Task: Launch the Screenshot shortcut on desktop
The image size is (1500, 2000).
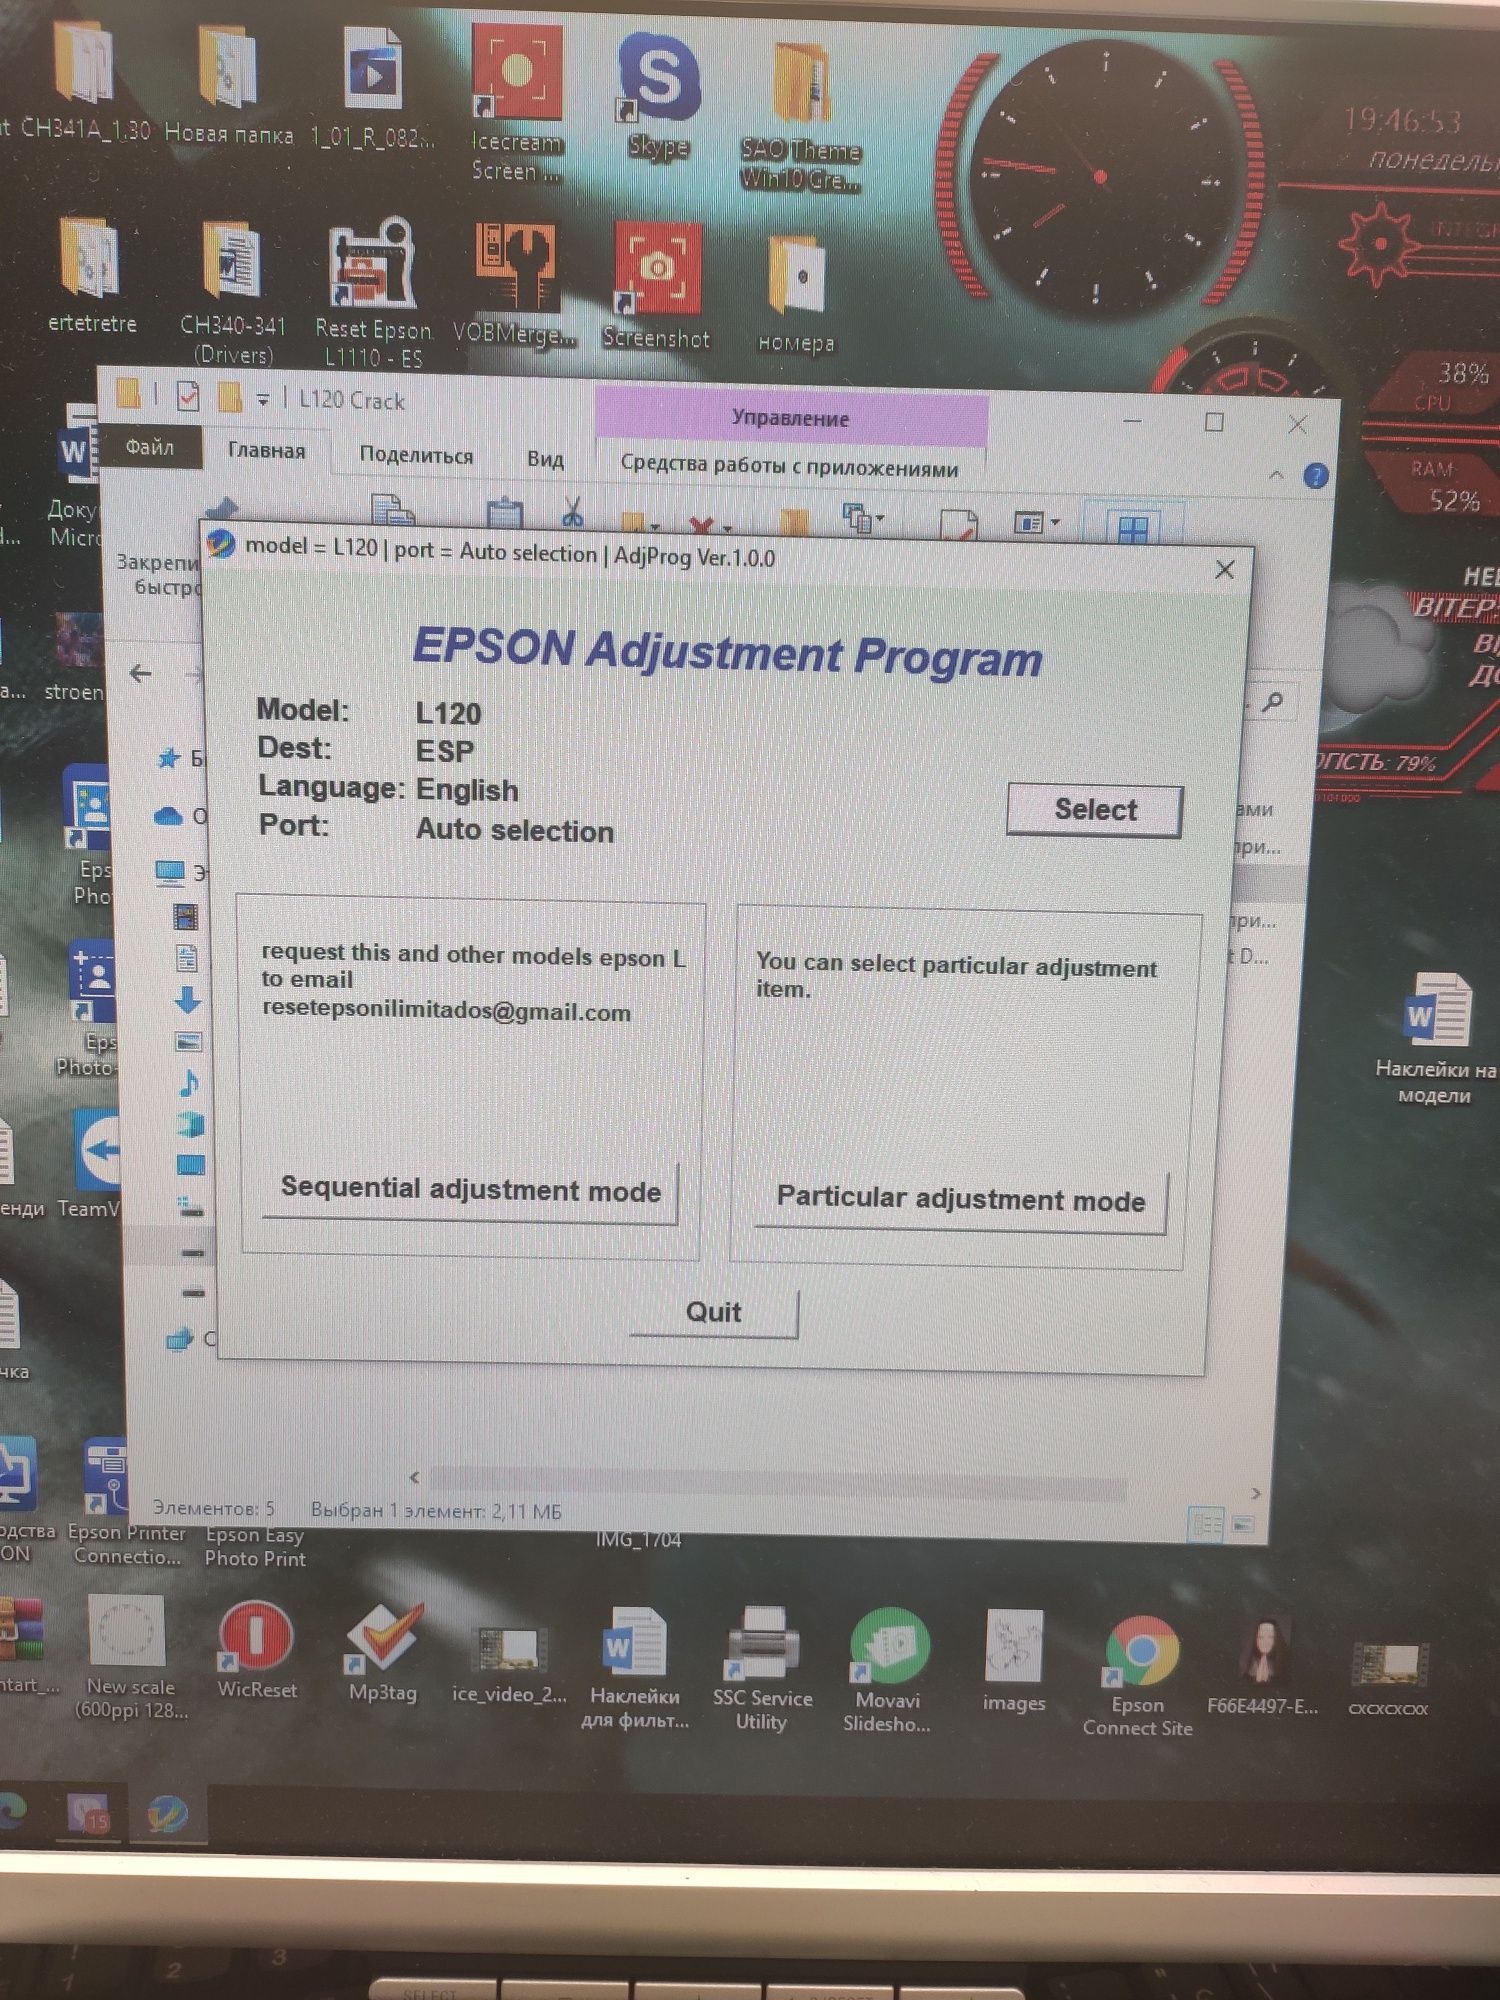Action: click(656, 288)
